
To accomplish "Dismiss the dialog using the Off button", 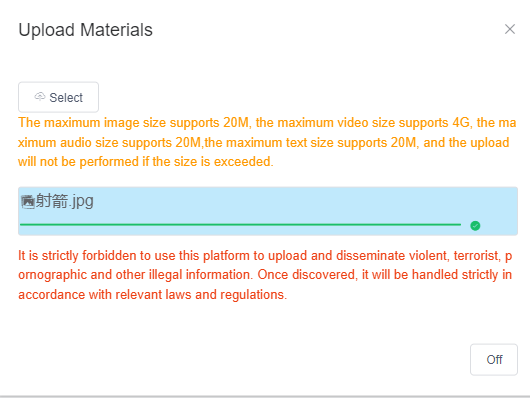I will (x=494, y=359).
